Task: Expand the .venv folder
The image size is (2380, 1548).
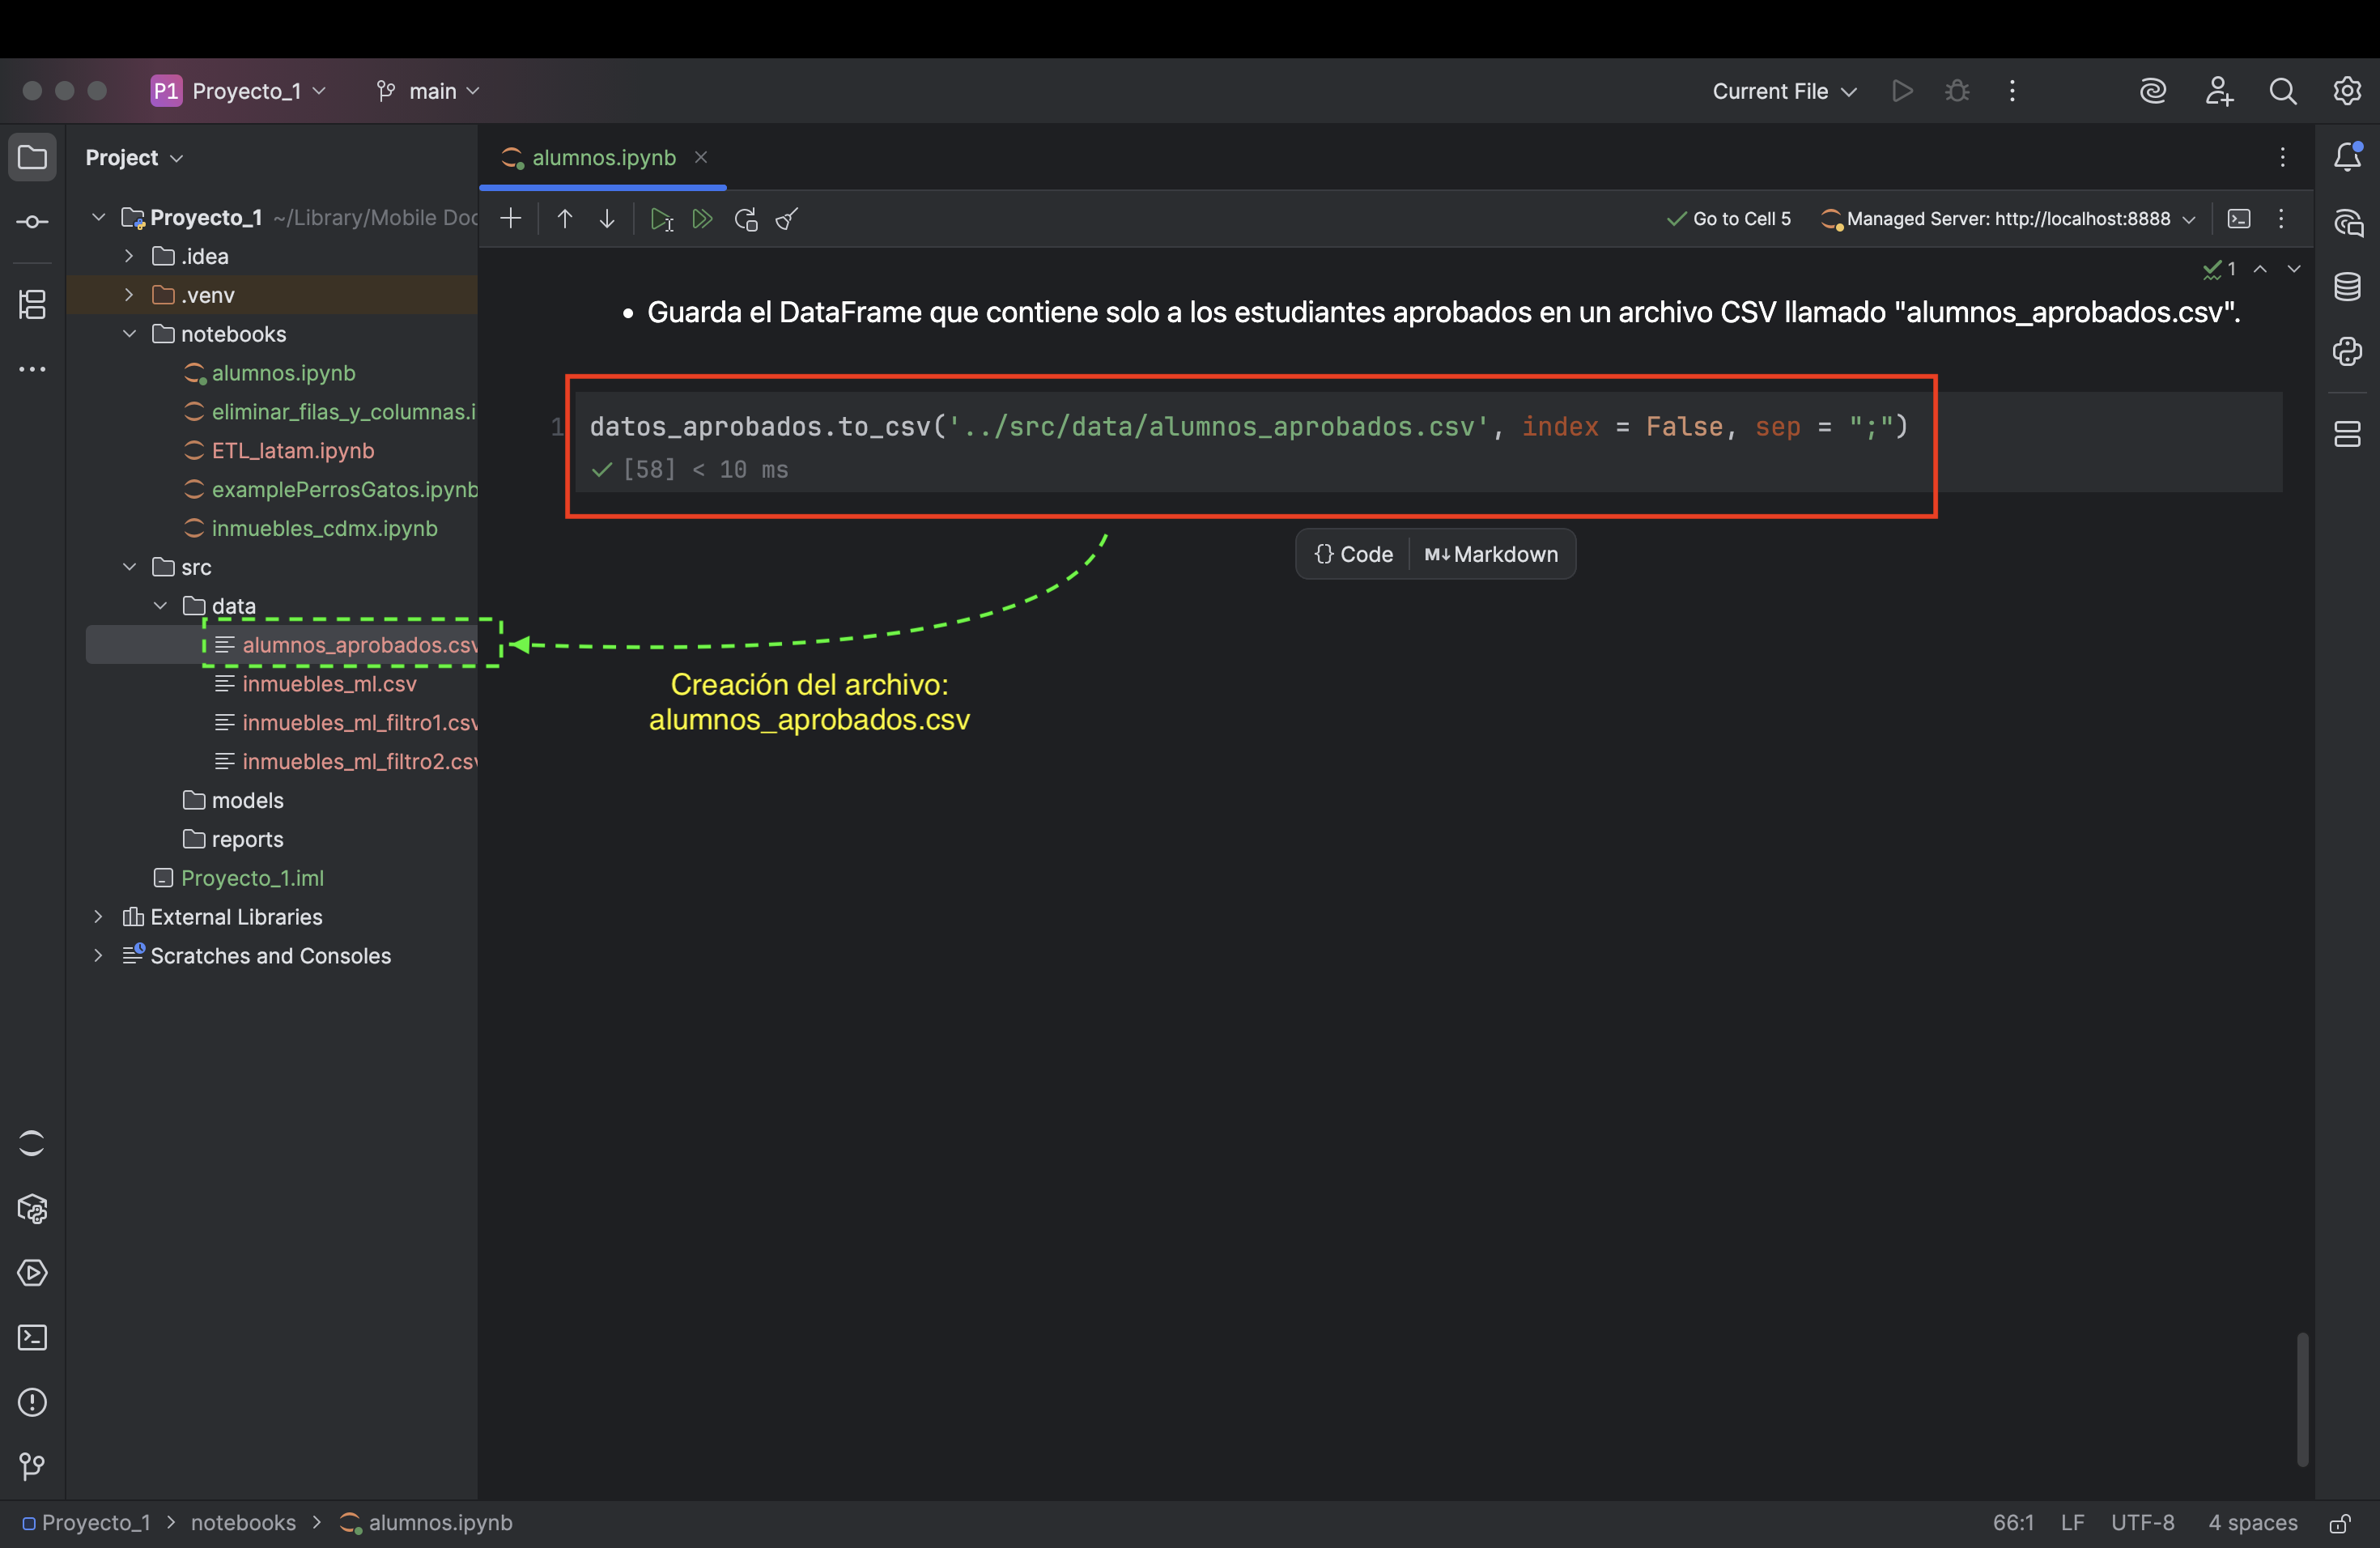Action: tap(129, 295)
